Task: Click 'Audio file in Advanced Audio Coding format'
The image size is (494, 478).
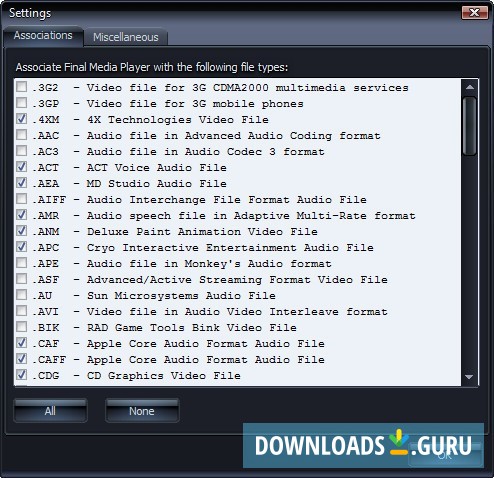Action: (x=234, y=136)
